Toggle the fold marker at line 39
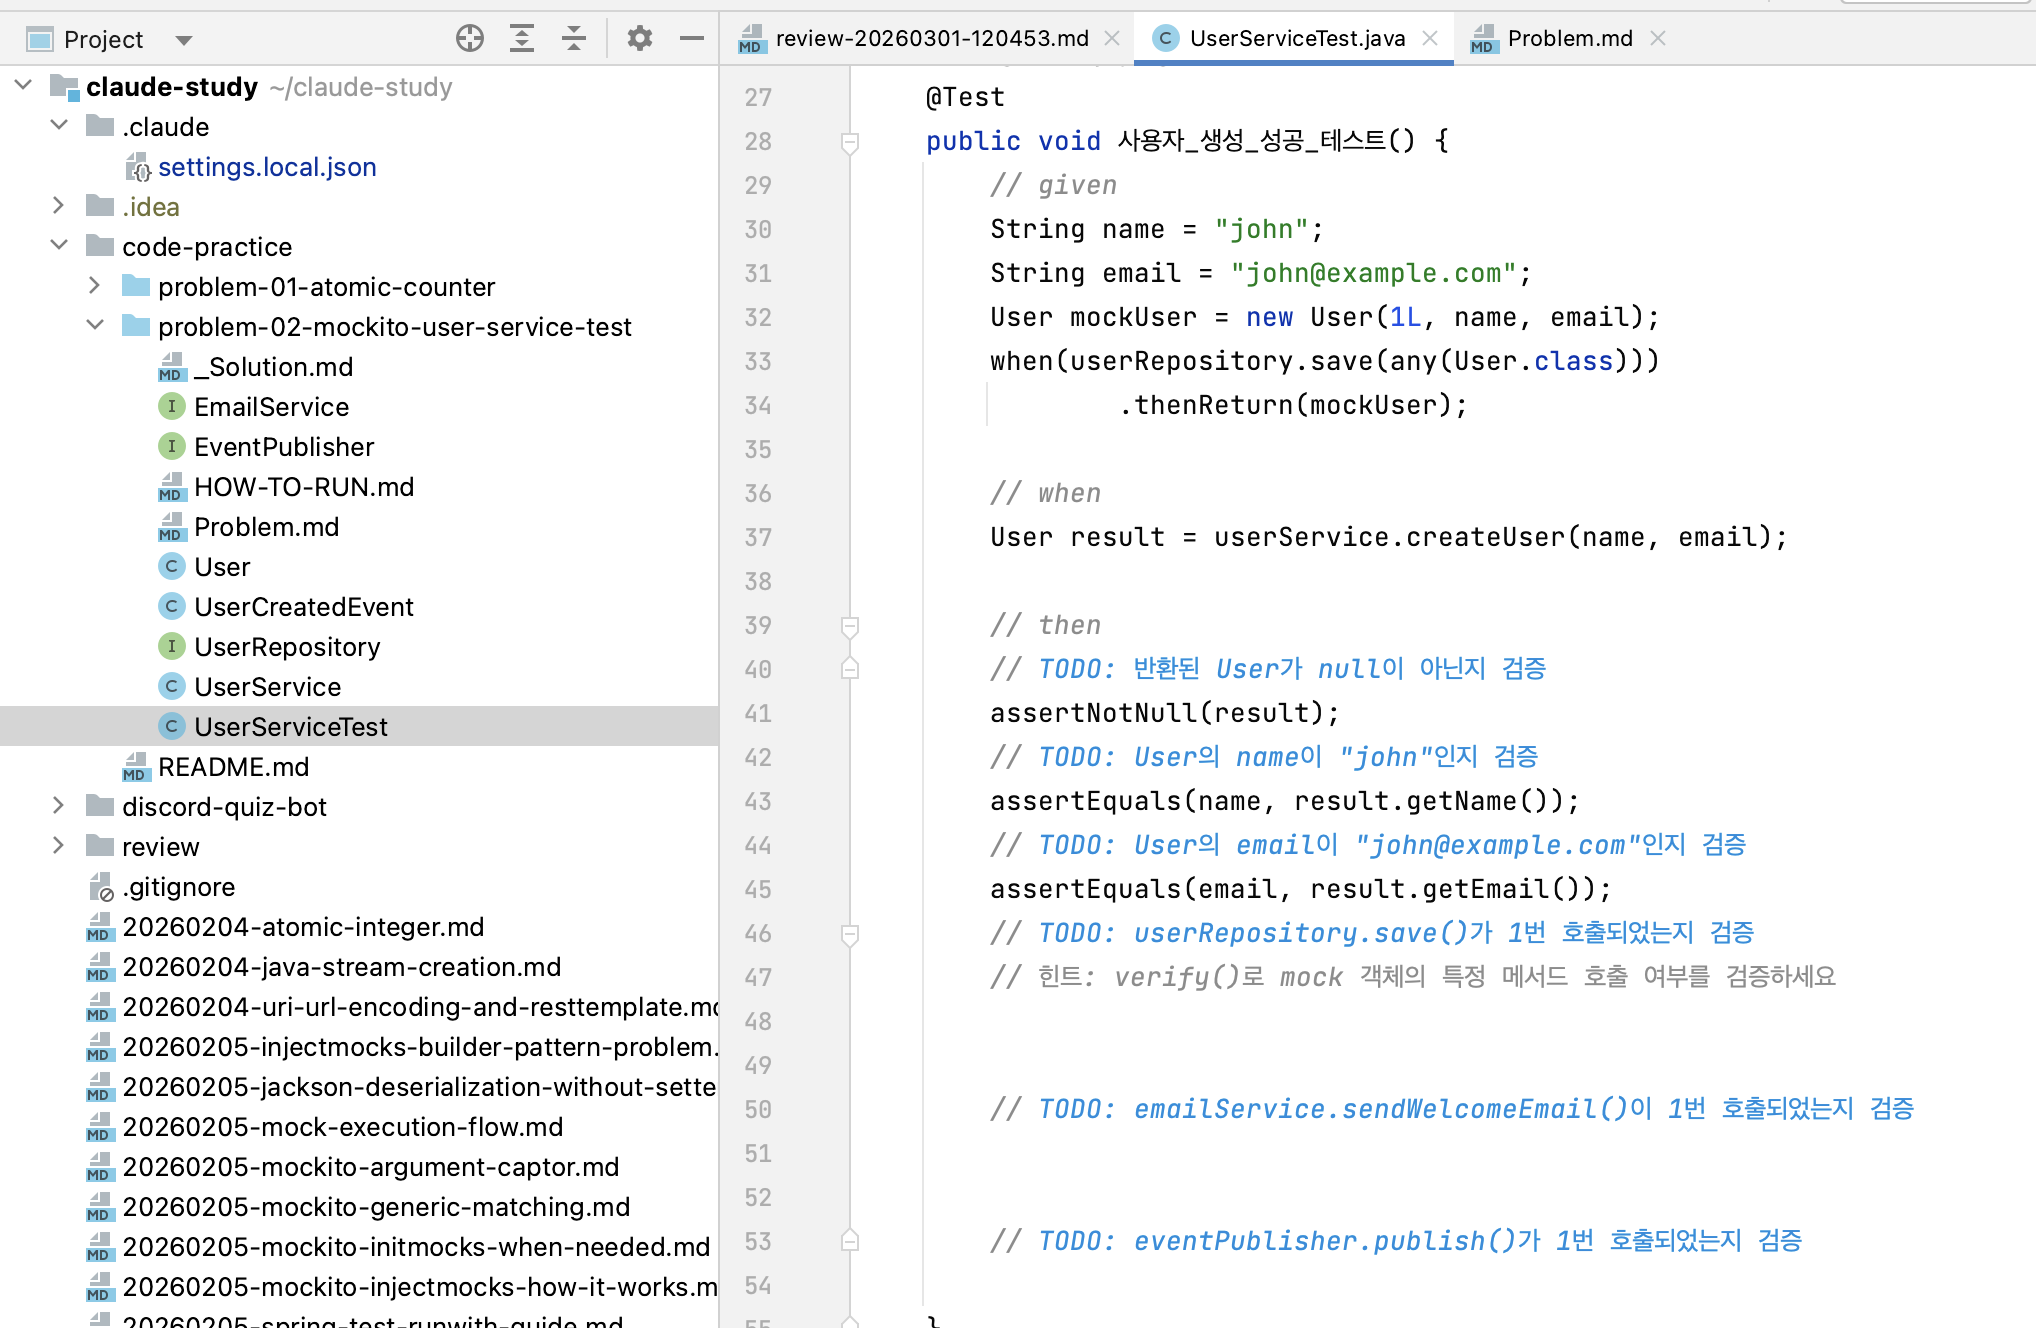The width and height of the screenshot is (2036, 1328). coord(850,626)
